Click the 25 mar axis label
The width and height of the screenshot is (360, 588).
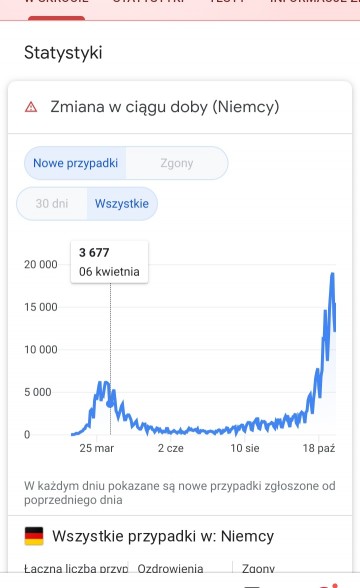click(x=96, y=448)
